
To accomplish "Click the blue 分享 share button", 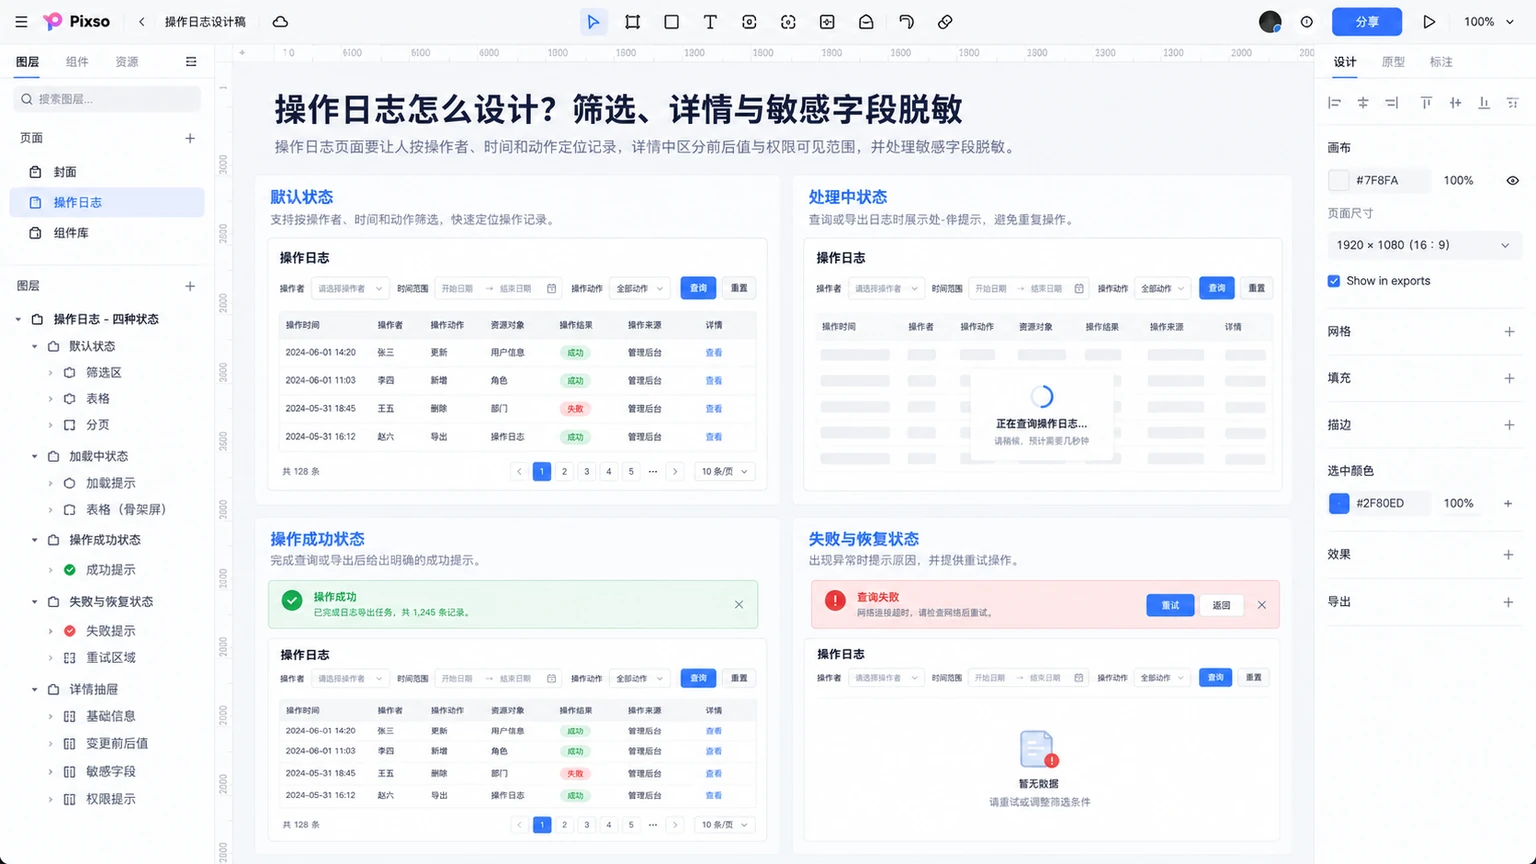I will 1367,22.
